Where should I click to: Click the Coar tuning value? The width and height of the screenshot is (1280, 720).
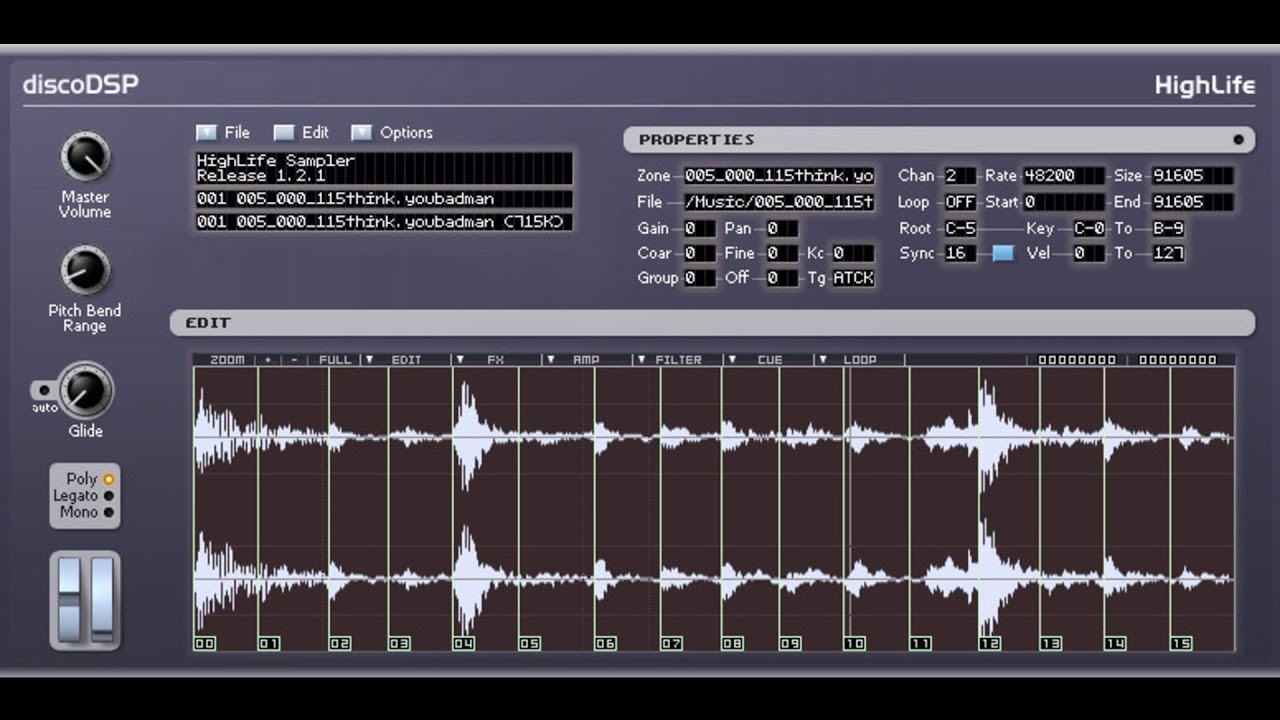point(699,254)
